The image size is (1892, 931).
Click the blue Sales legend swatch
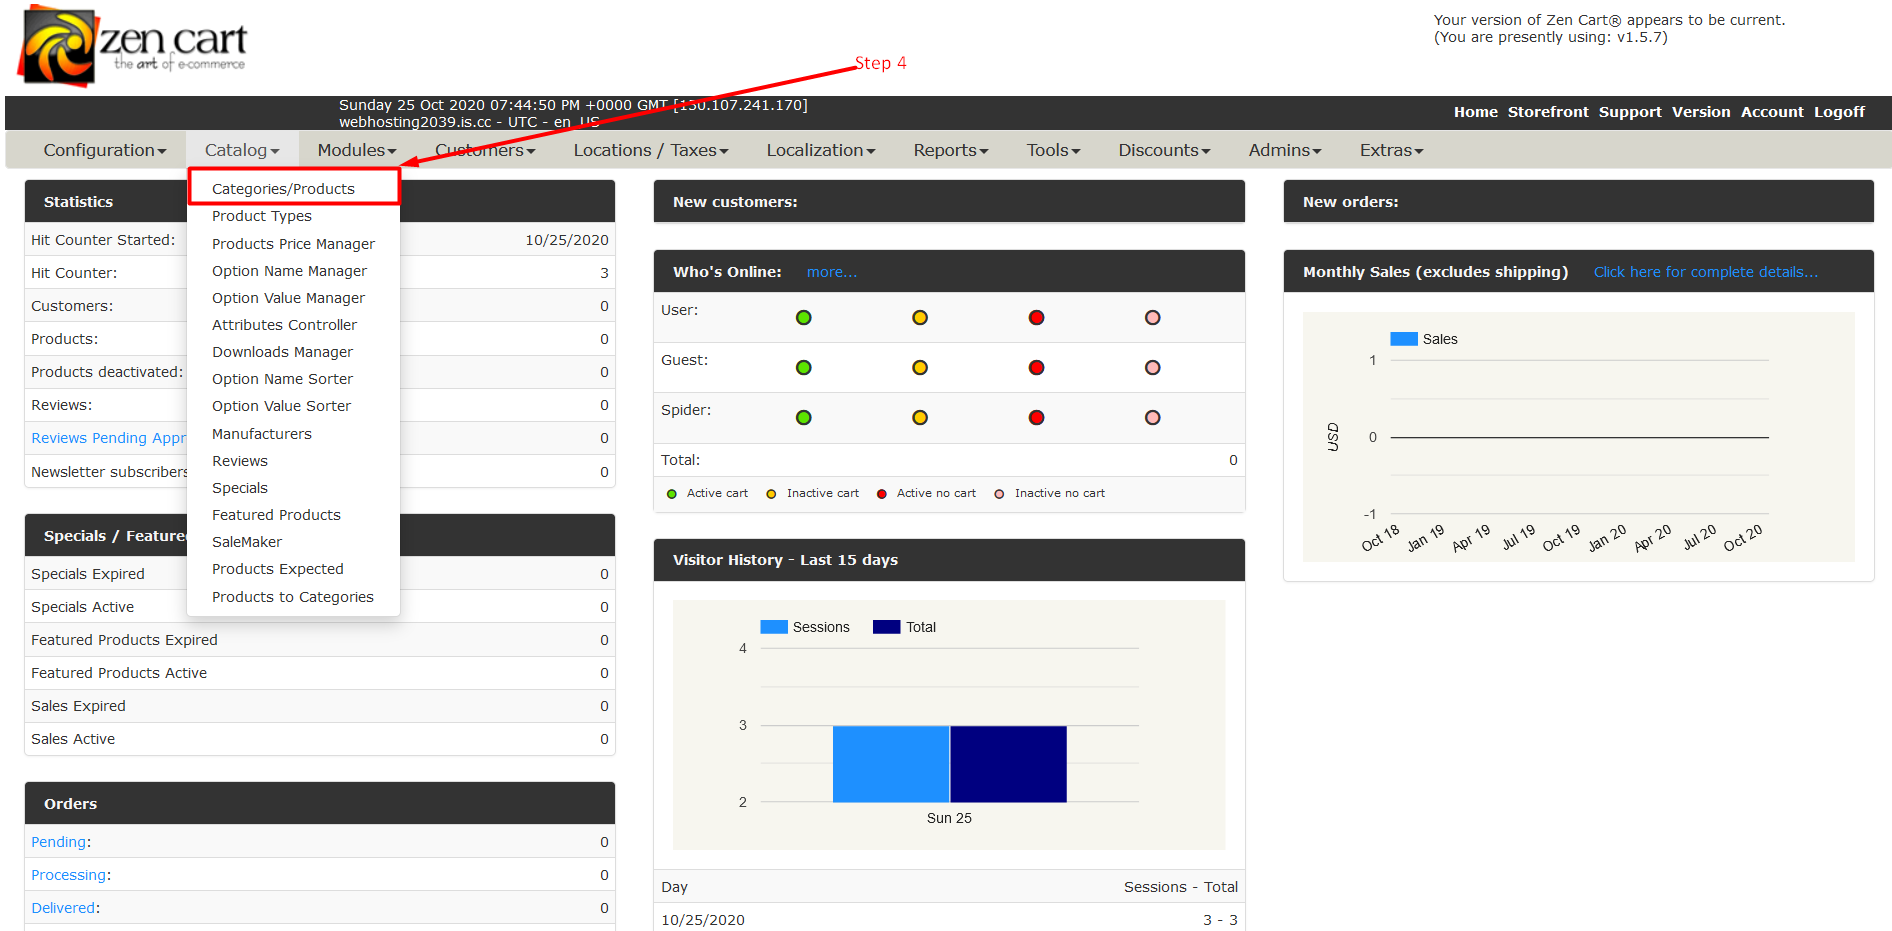click(1403, 339)
